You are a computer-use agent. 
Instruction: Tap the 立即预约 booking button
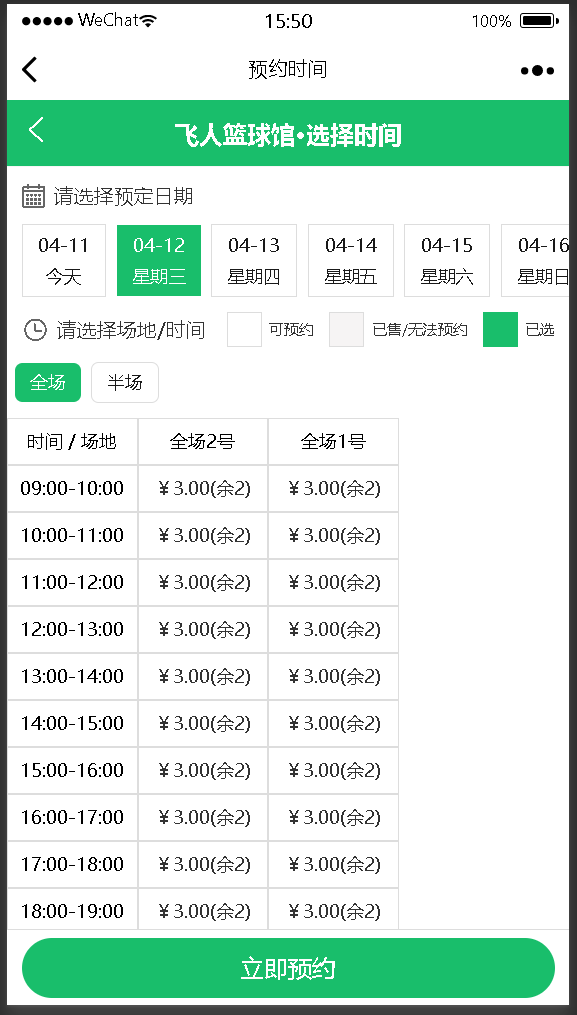pos(288,968)
